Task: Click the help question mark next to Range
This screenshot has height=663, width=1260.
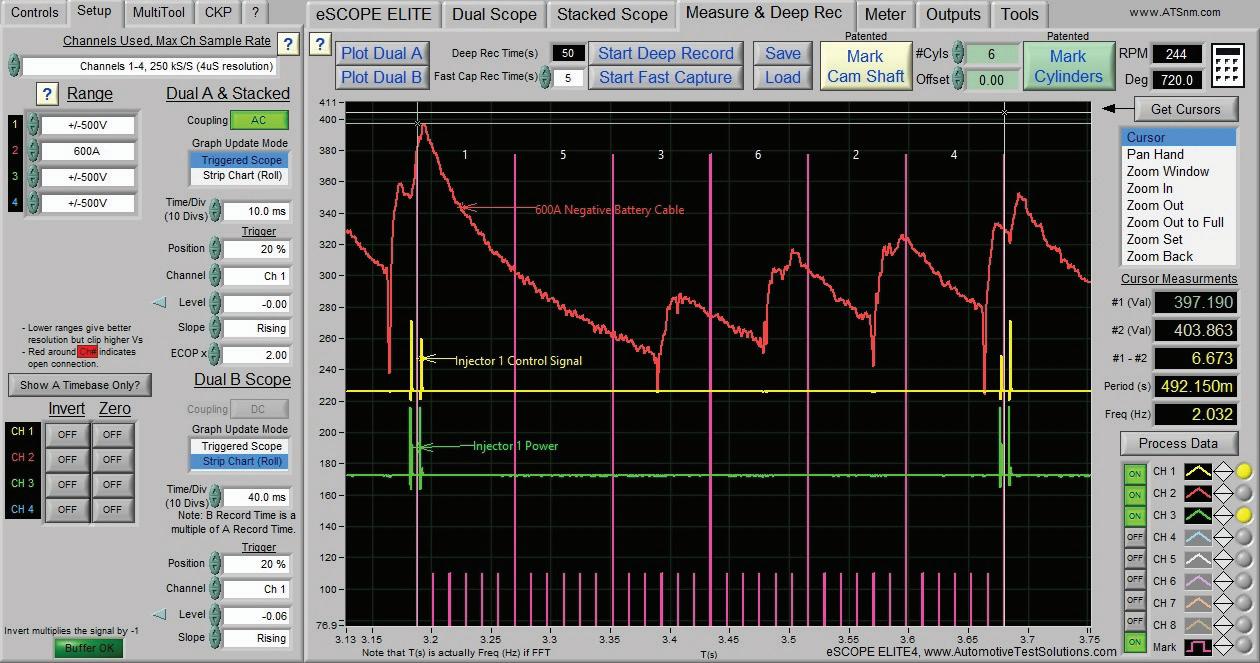Action: [47, 94]
